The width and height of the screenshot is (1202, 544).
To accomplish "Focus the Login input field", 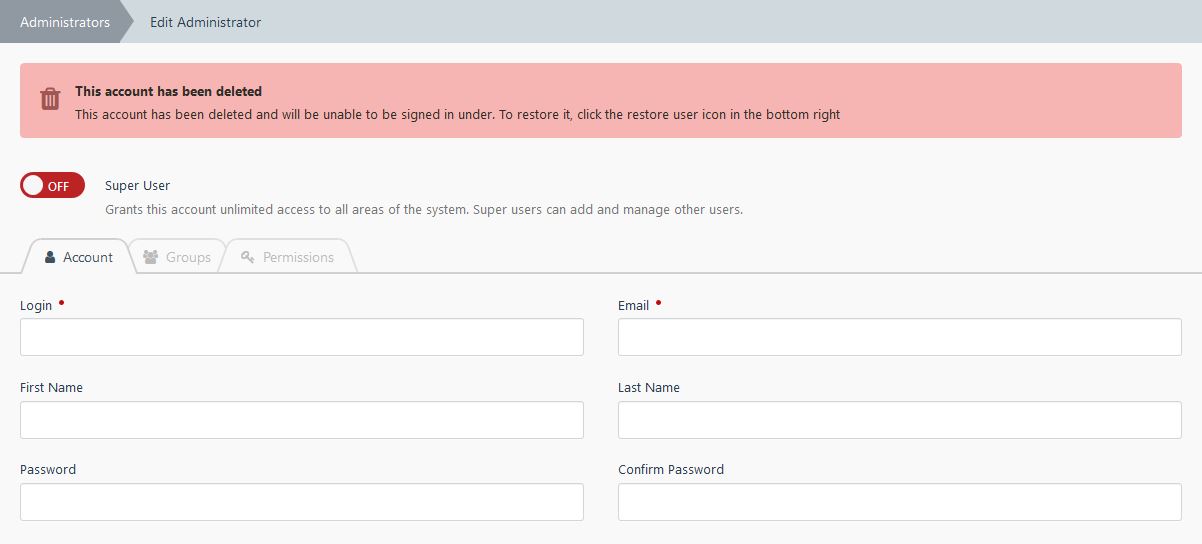I will [302, 337].
